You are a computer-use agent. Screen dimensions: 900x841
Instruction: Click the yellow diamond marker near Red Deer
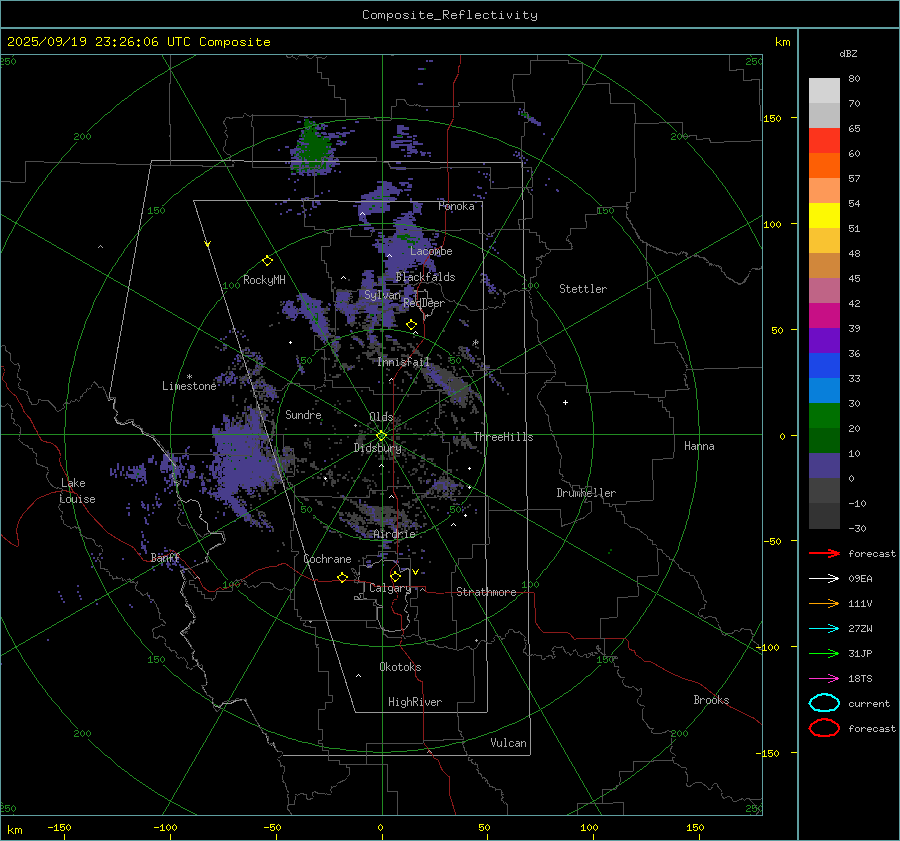pos(411,325)
